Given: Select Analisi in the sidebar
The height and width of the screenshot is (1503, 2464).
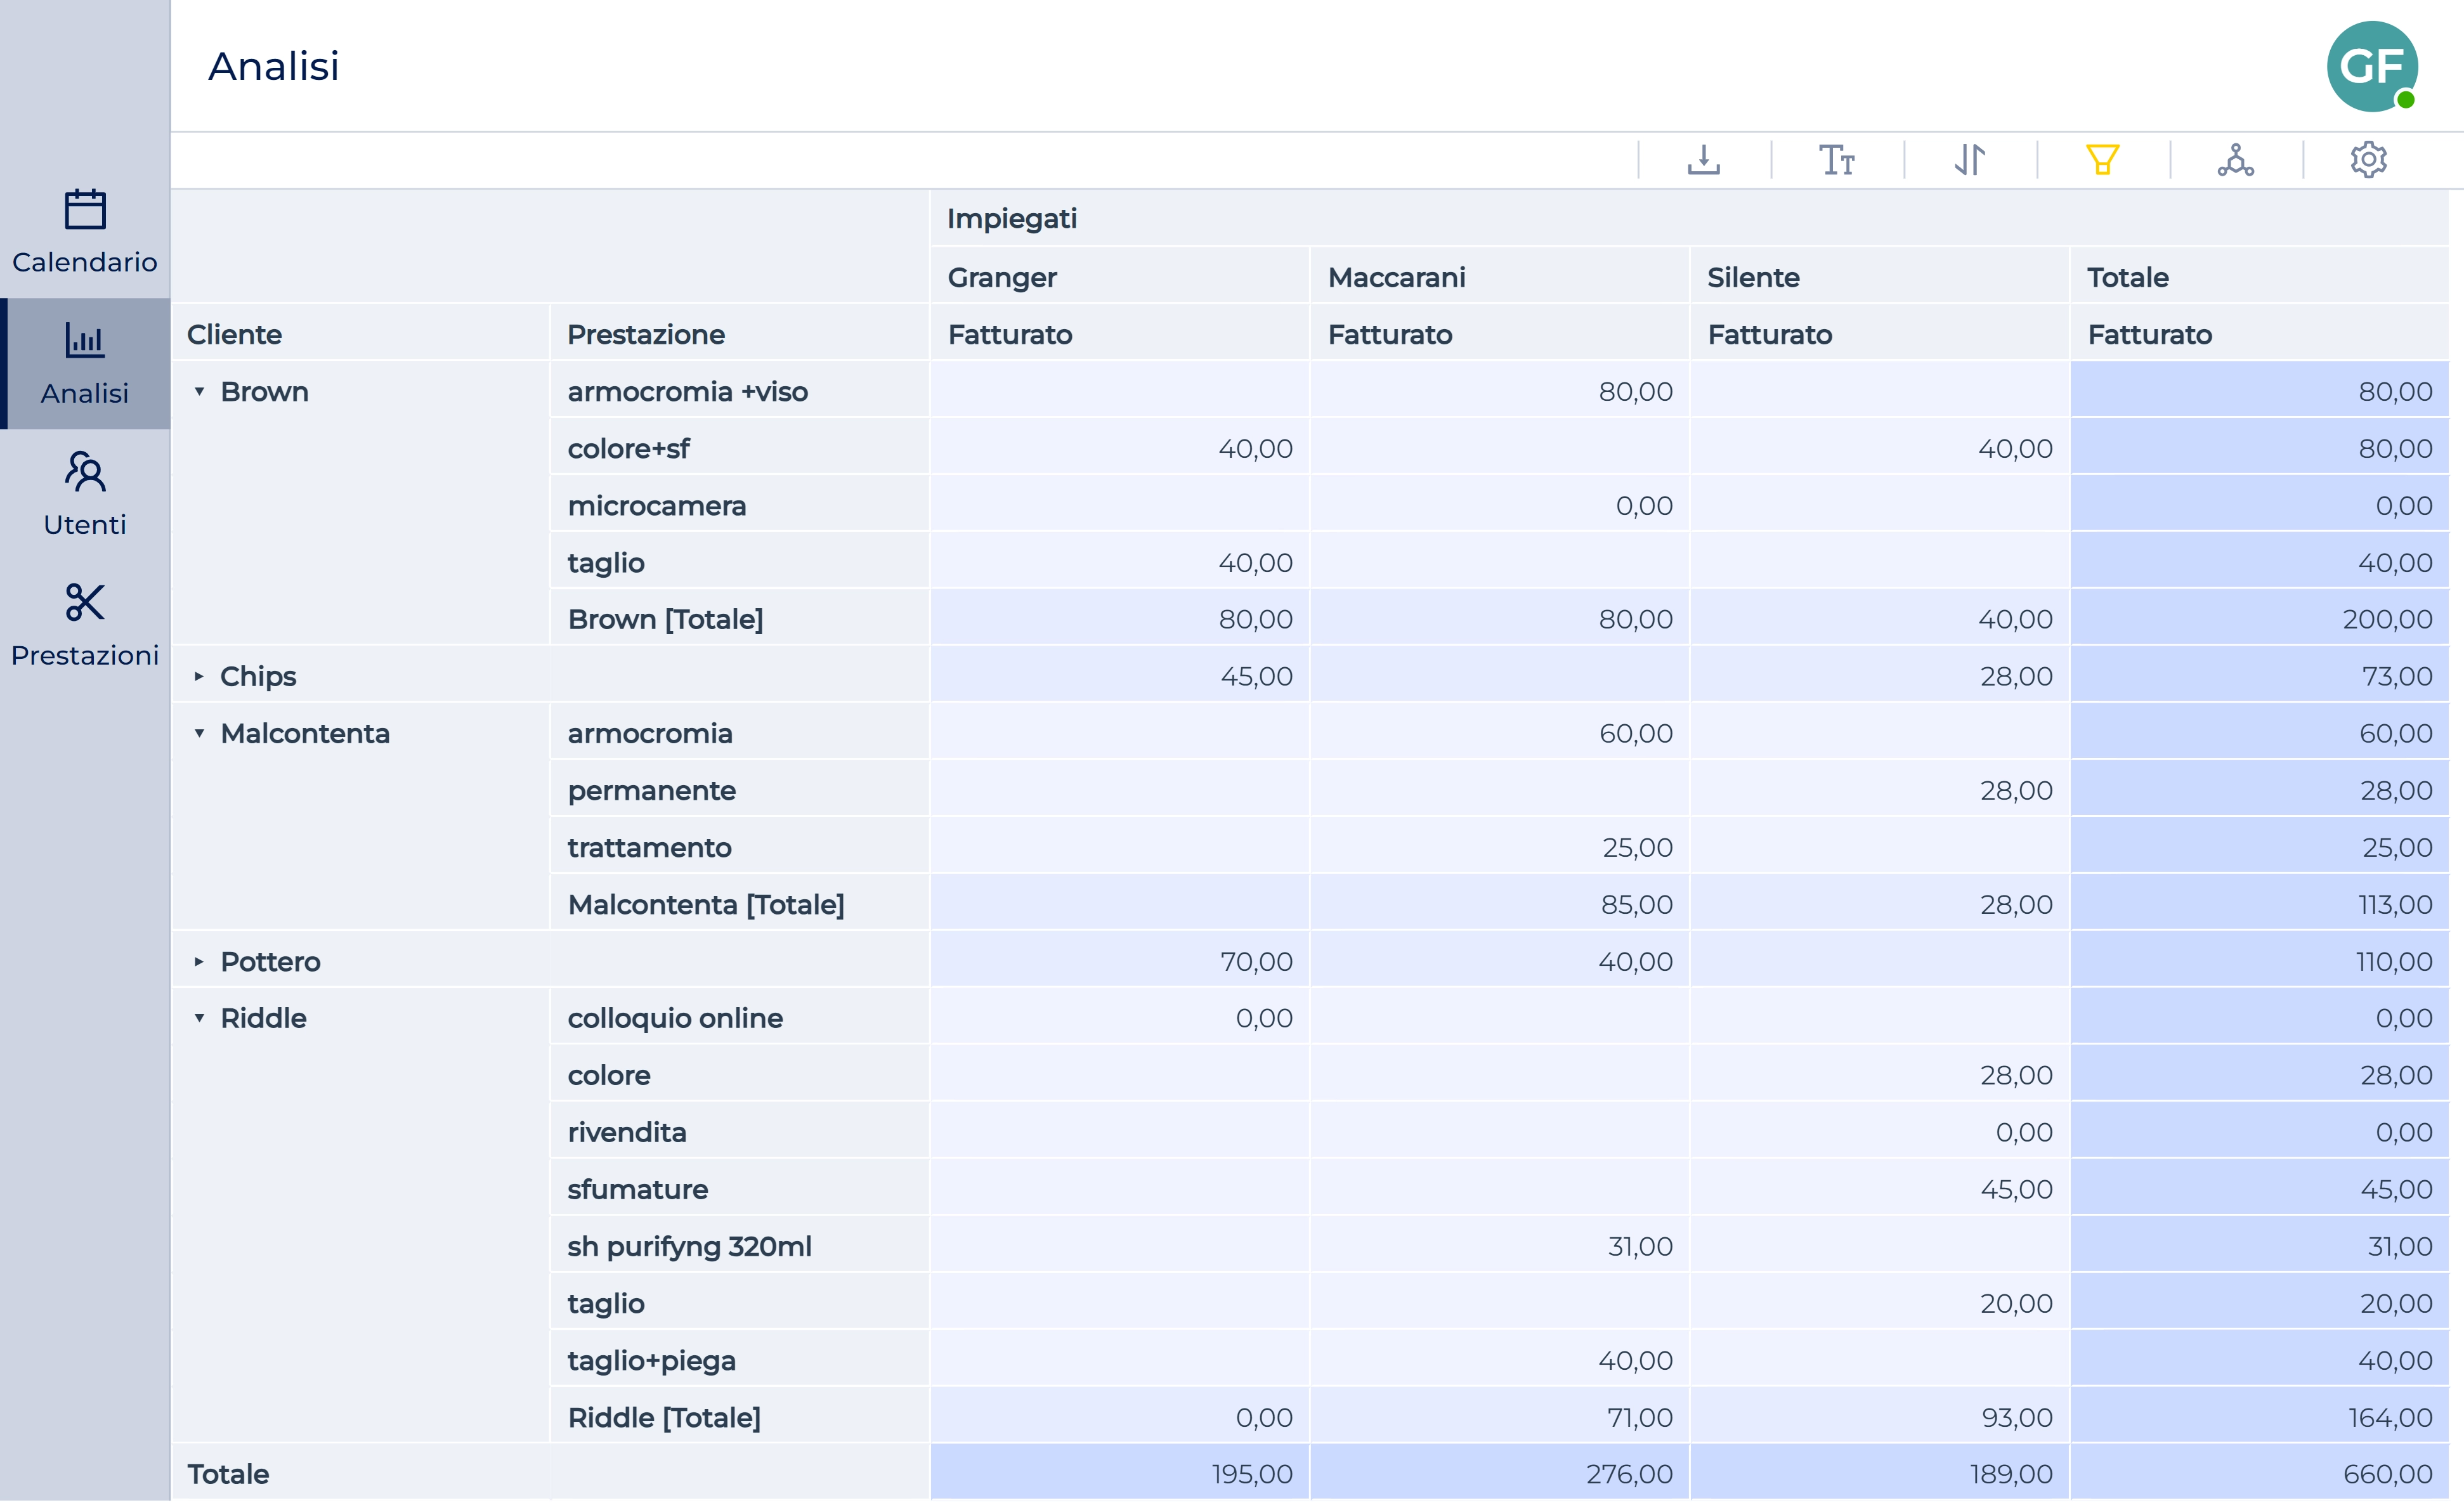Looking at the screenshot, I should (x=85, y=364).
